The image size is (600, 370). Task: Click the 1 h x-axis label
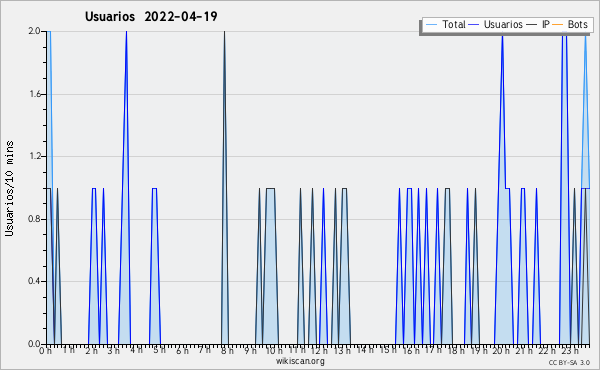(x=68, y=350)
